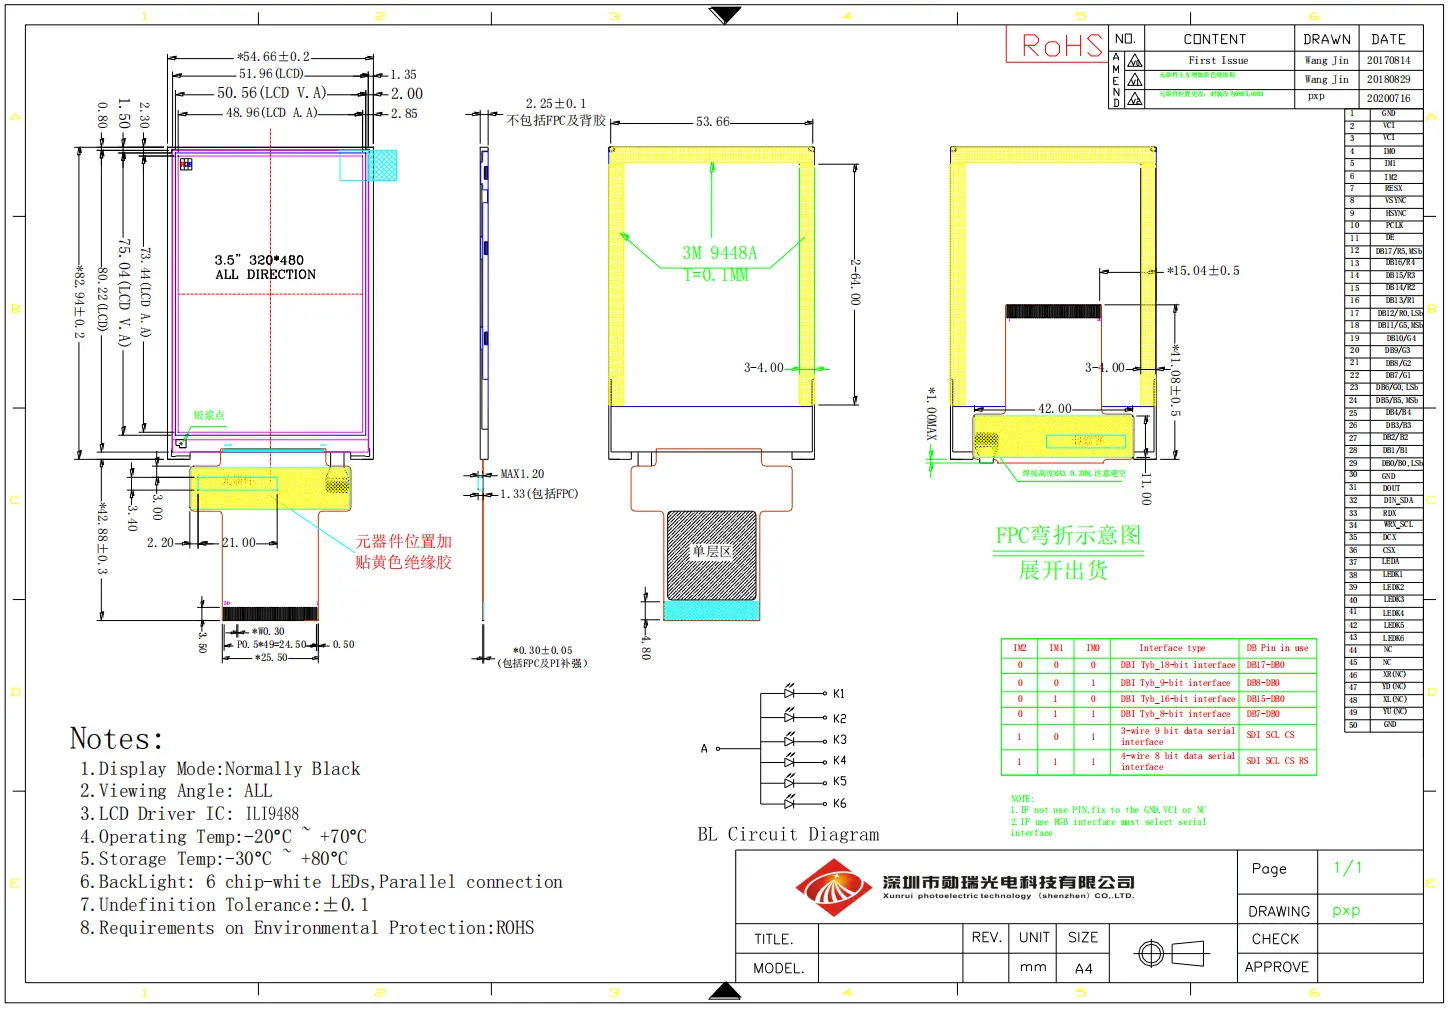
Task: Toggle IM2 bit for 3-wire serial interface
Action: [1019, 736]
